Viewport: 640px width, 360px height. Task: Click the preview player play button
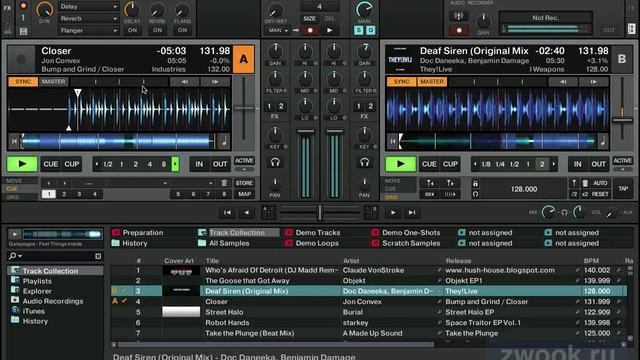point(15,234)
